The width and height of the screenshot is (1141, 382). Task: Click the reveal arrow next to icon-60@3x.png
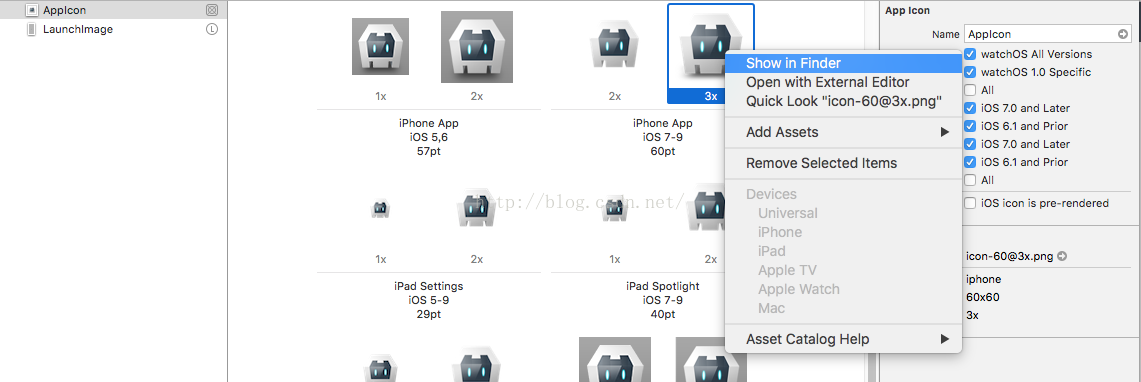click(x=1062, y=256)
